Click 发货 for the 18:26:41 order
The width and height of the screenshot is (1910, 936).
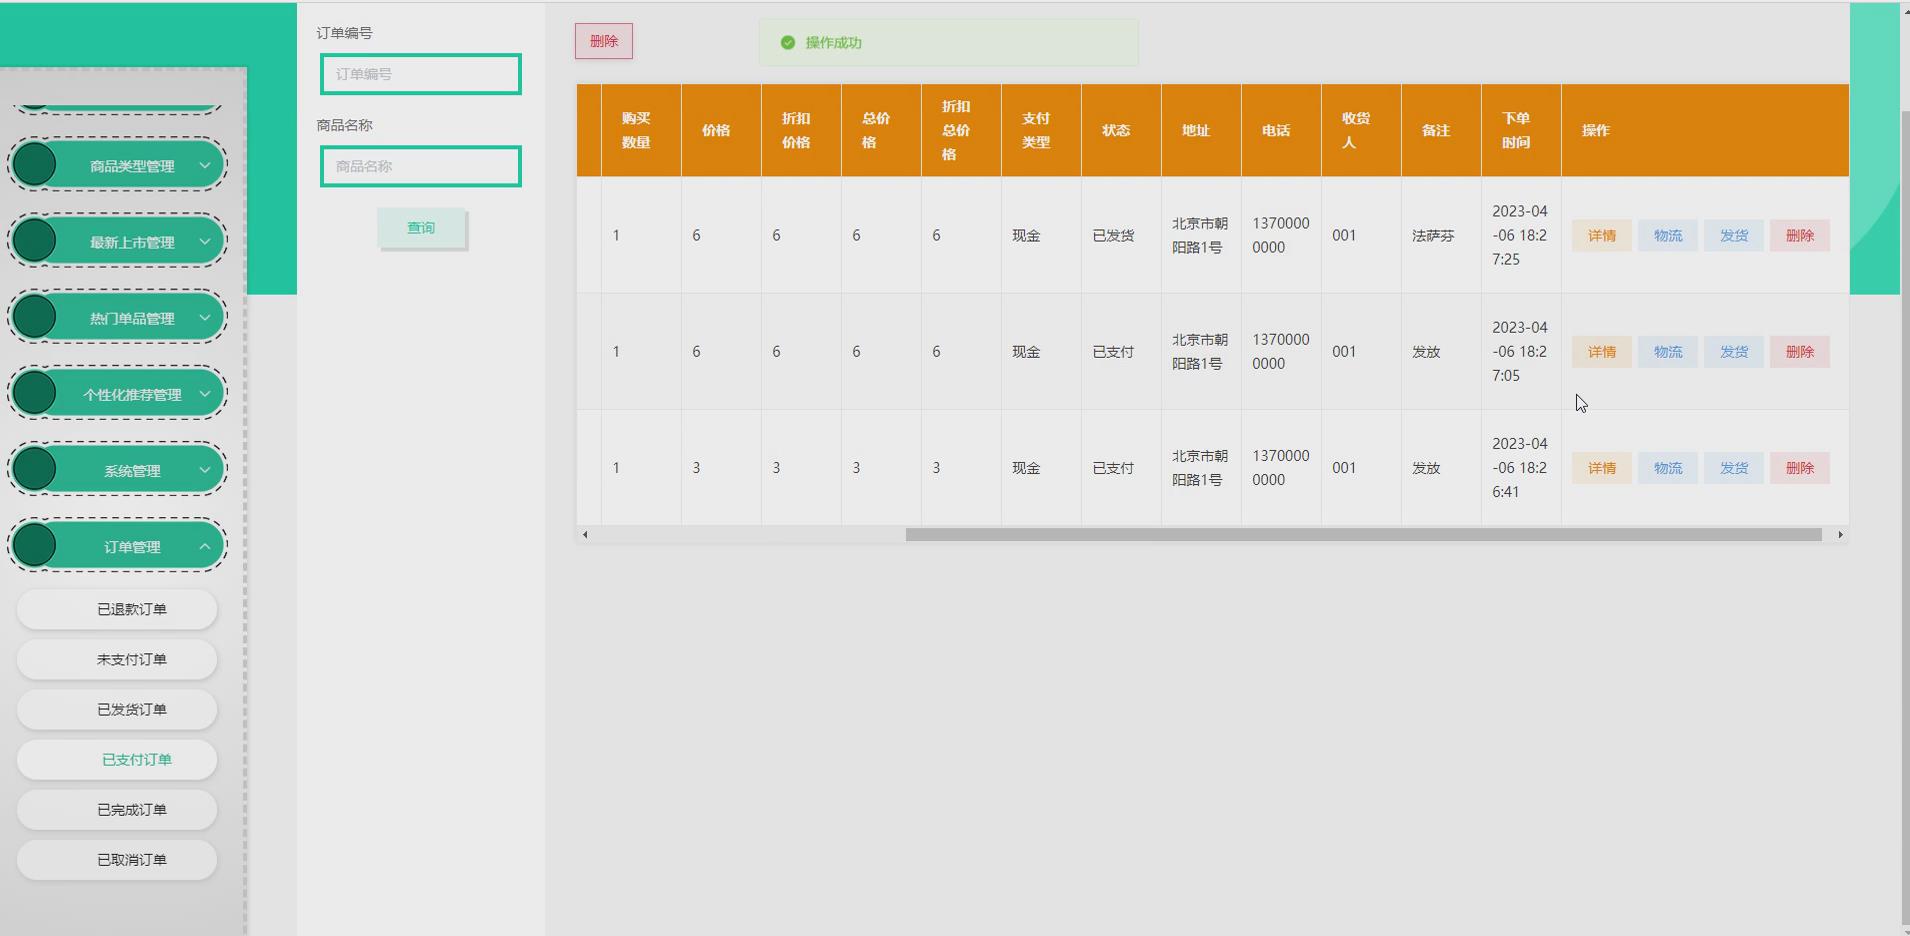1734,468
